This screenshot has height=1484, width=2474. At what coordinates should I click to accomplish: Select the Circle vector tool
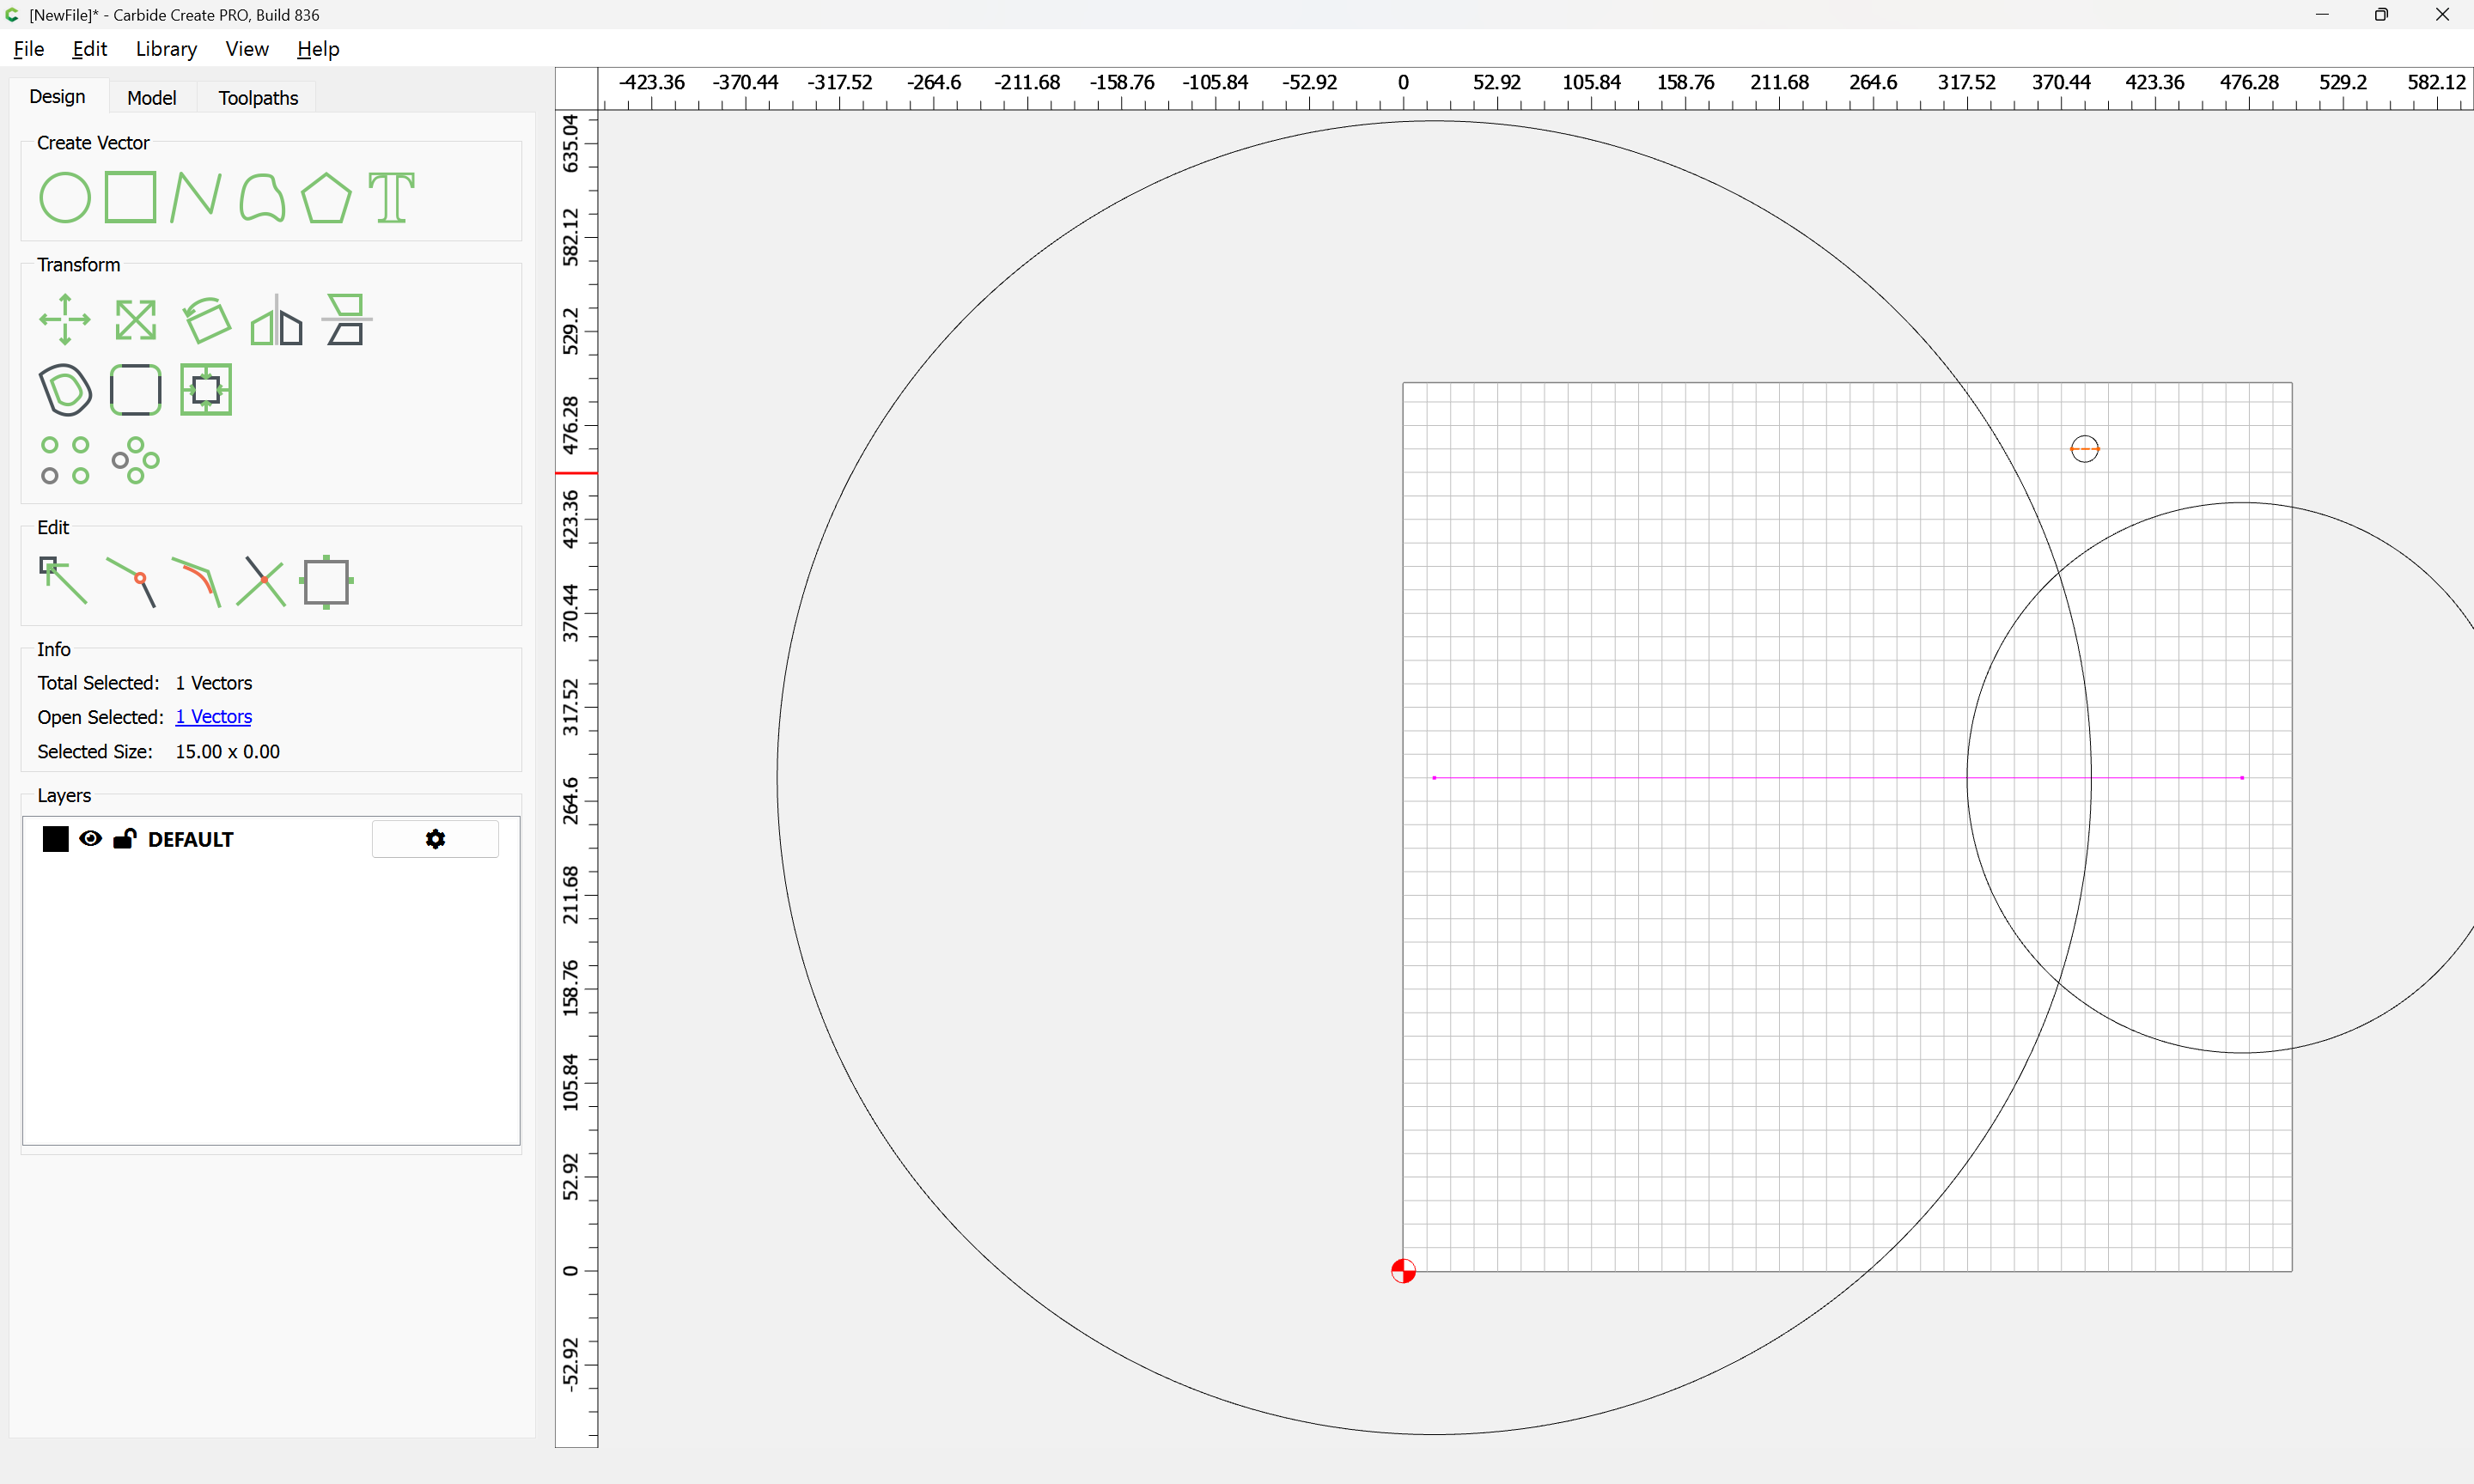[65, 197]
